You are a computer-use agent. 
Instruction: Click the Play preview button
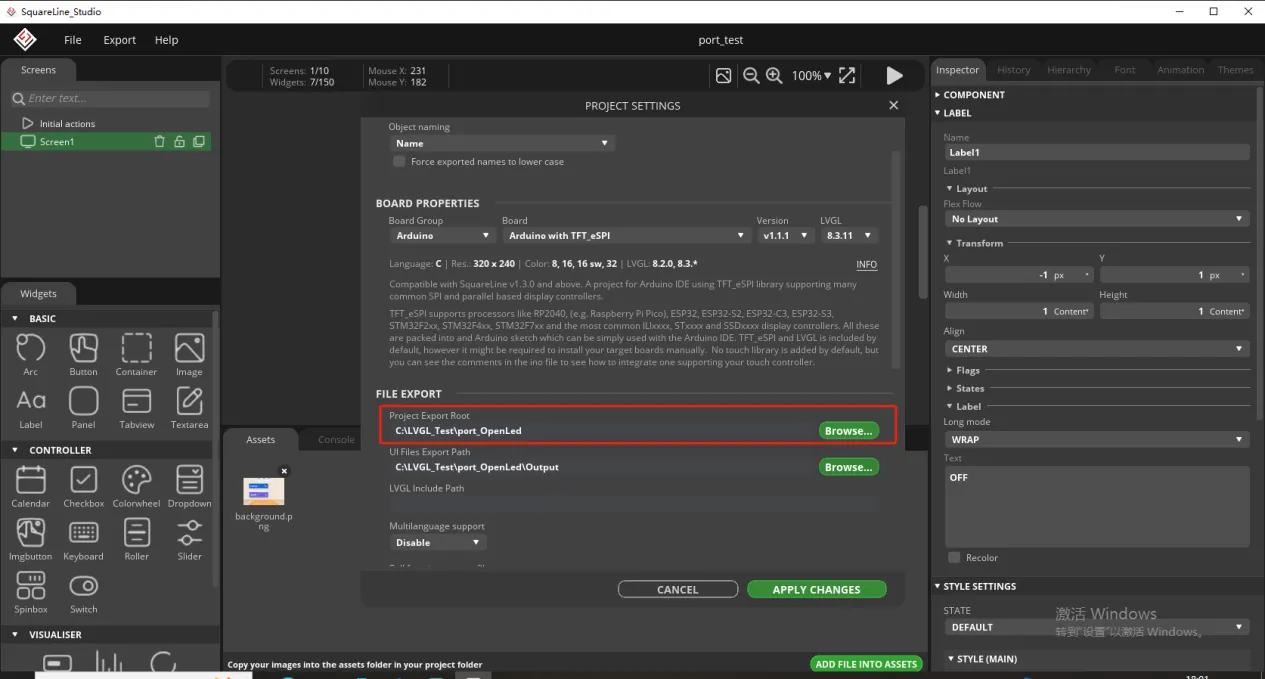[894, 76]
